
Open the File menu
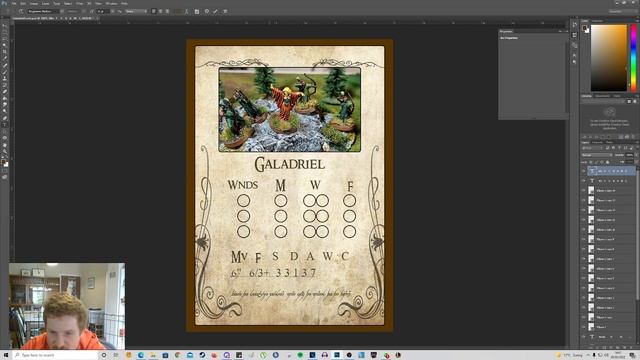tap(14, 3)
